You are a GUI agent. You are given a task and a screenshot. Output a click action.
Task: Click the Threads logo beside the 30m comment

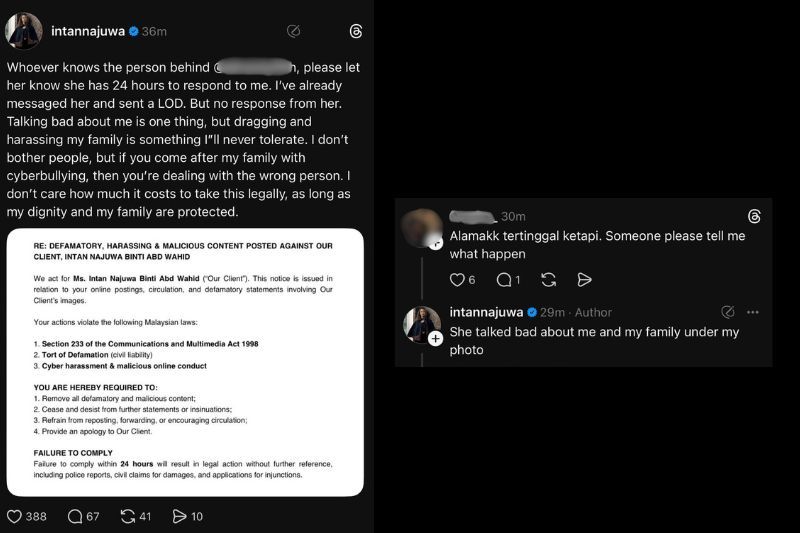point(753,217)
